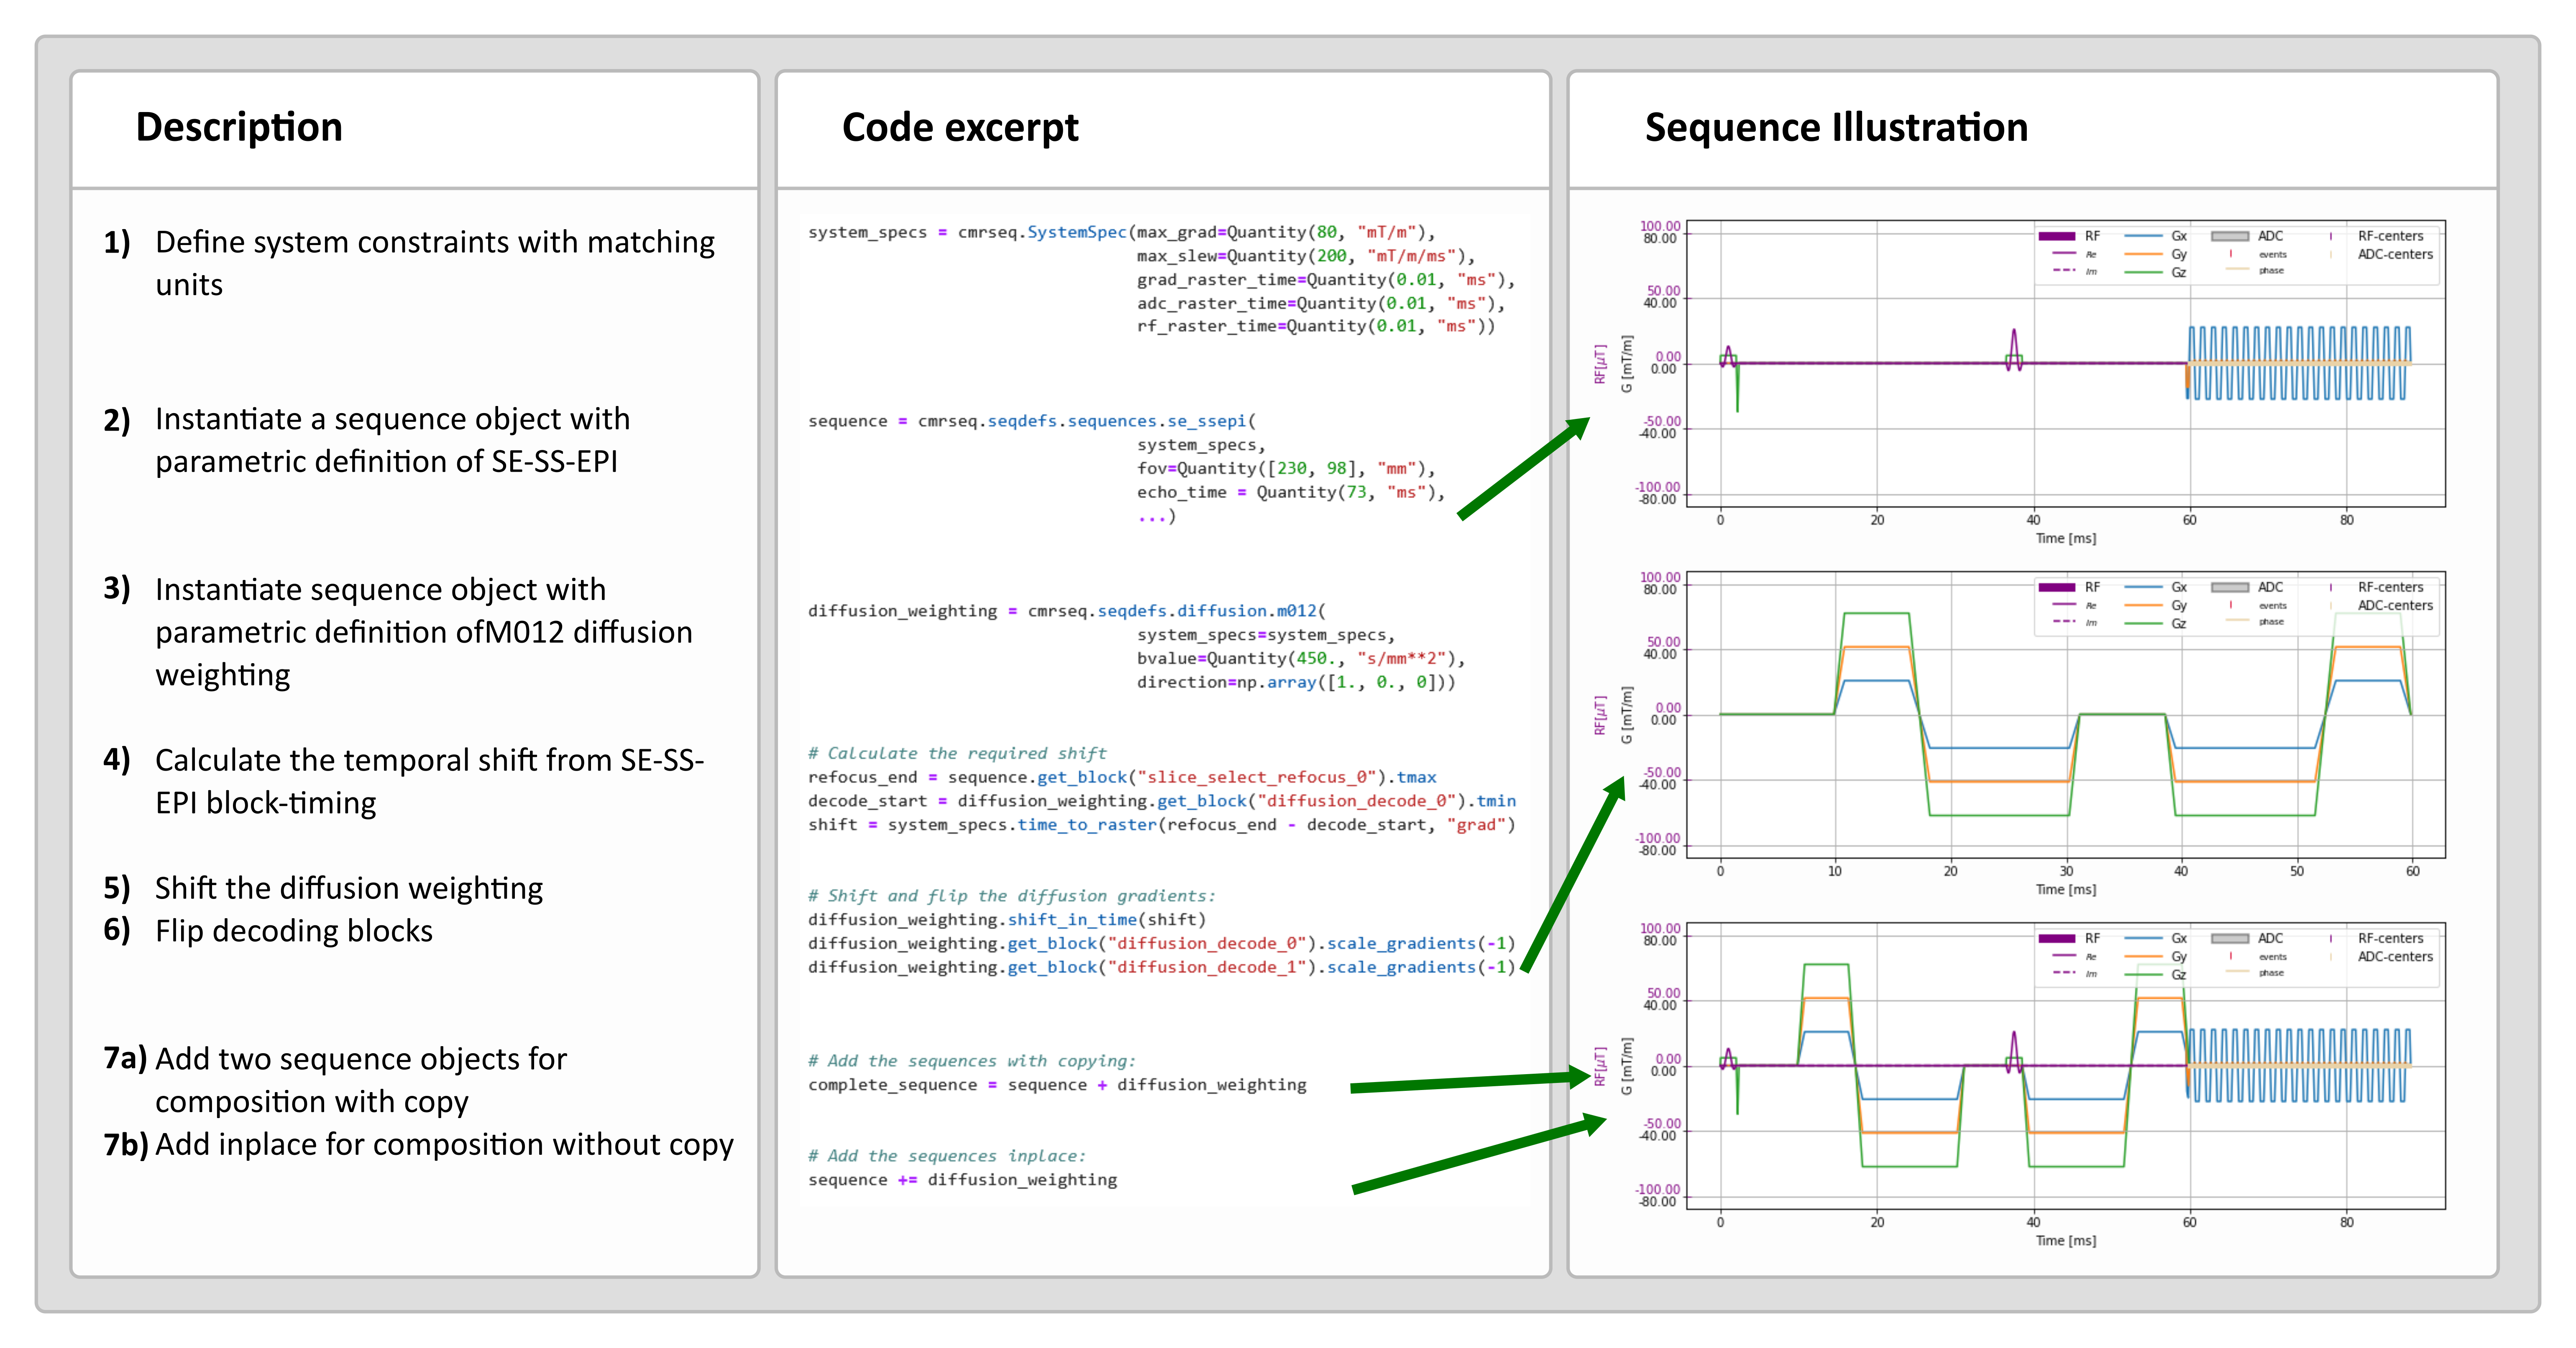Select the Sequence Illustration heading
2576x1348 pixels.
1836,128
